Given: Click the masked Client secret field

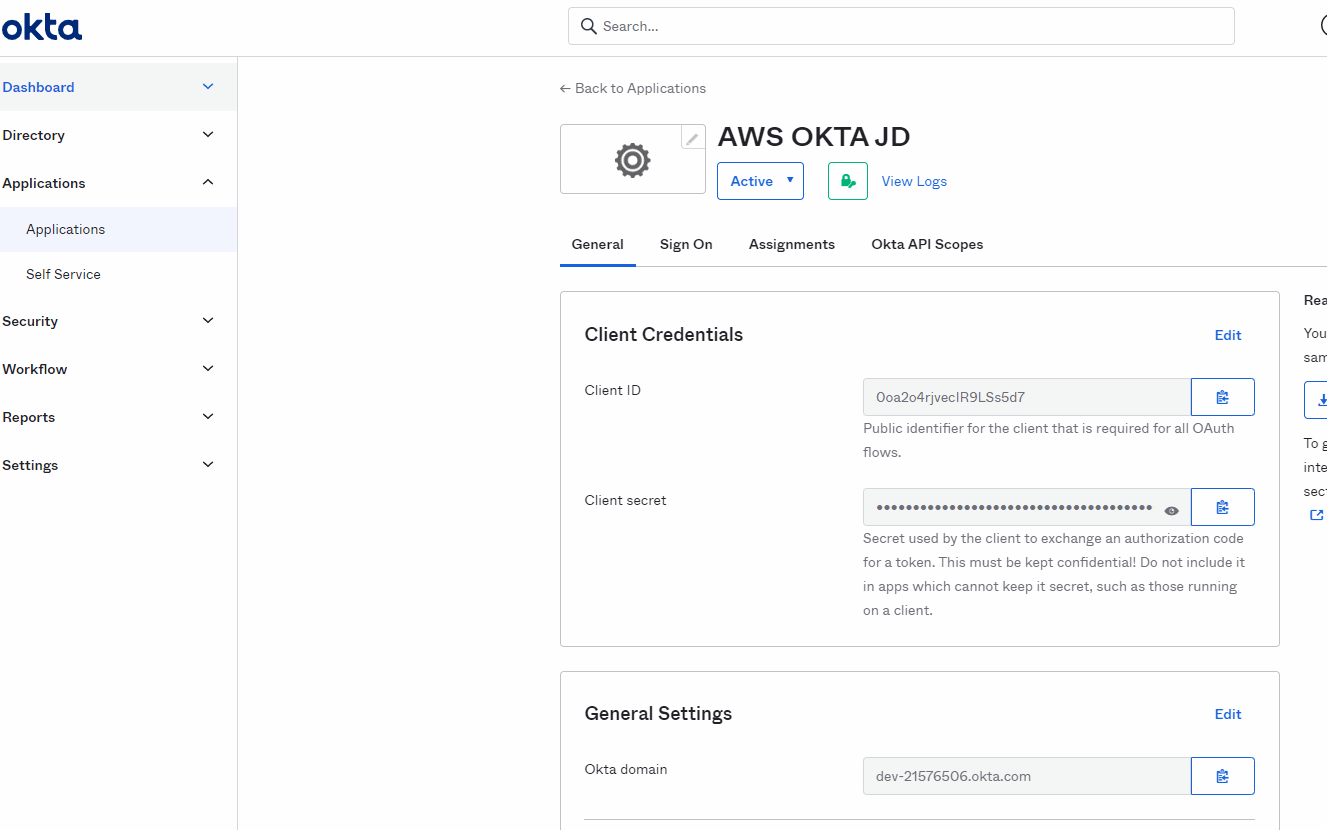Looking at the screenshot, I should [1027, 507].
